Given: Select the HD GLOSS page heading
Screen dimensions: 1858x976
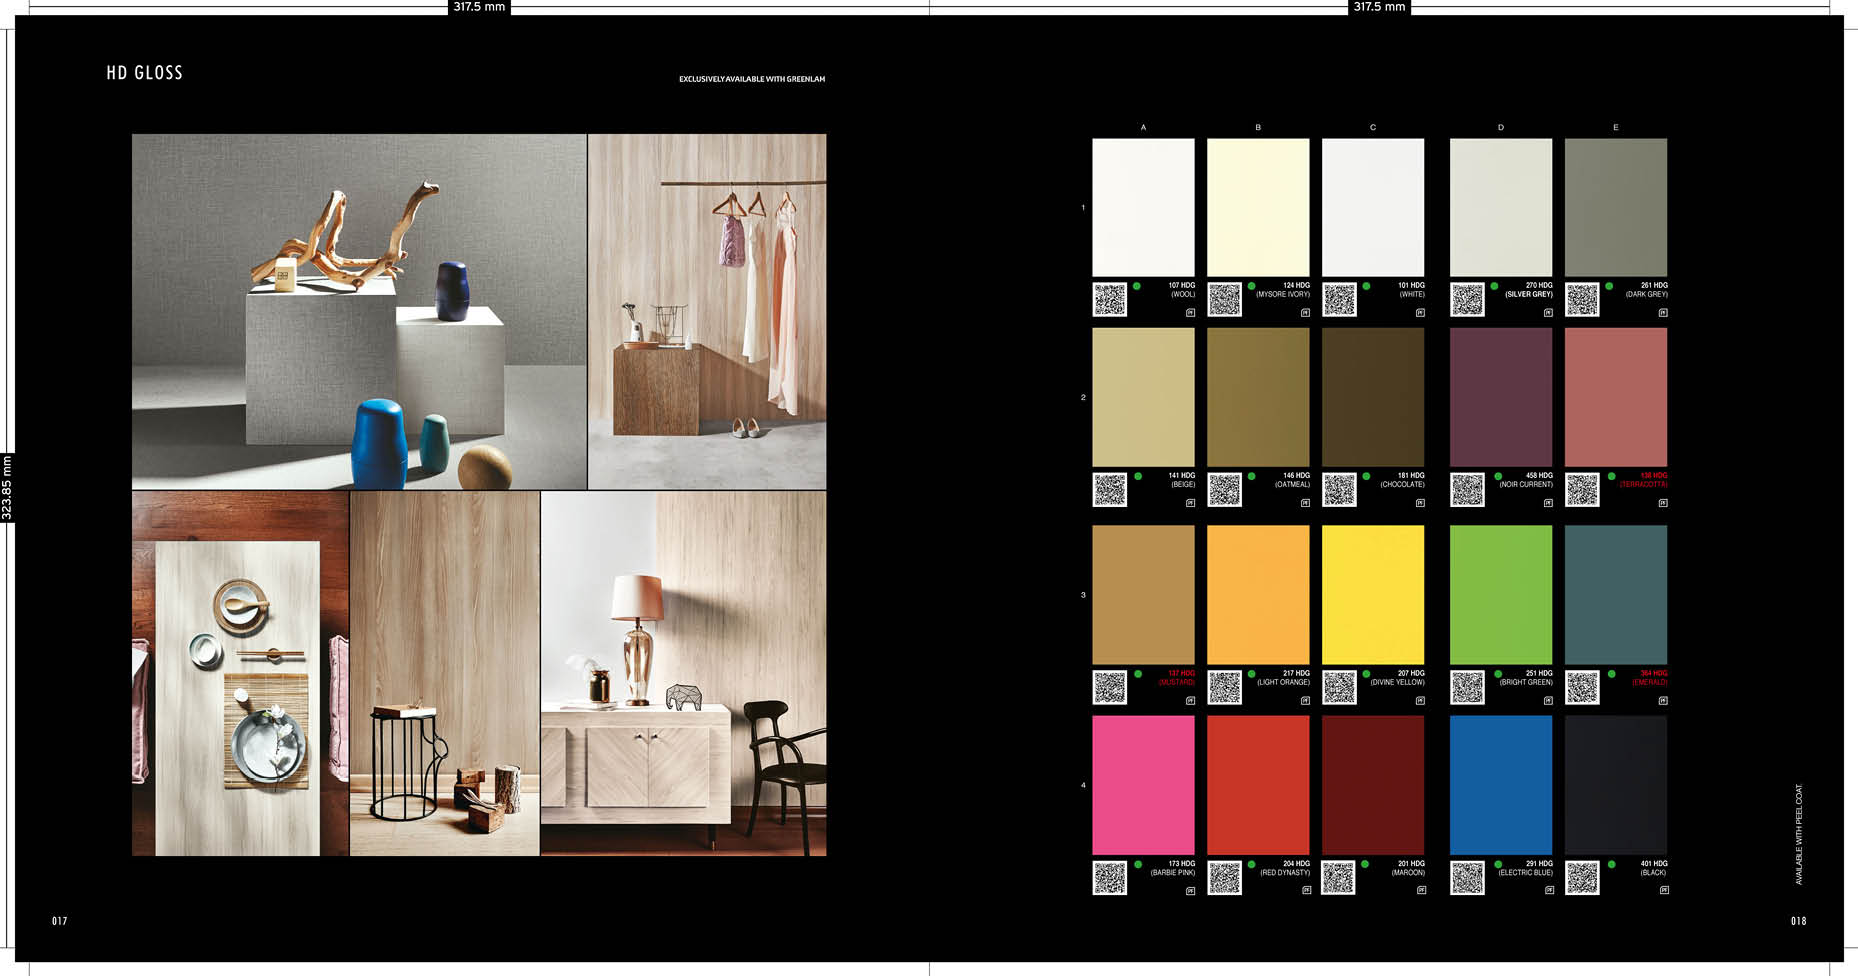Looking at the screenshot, I should 145,72.
